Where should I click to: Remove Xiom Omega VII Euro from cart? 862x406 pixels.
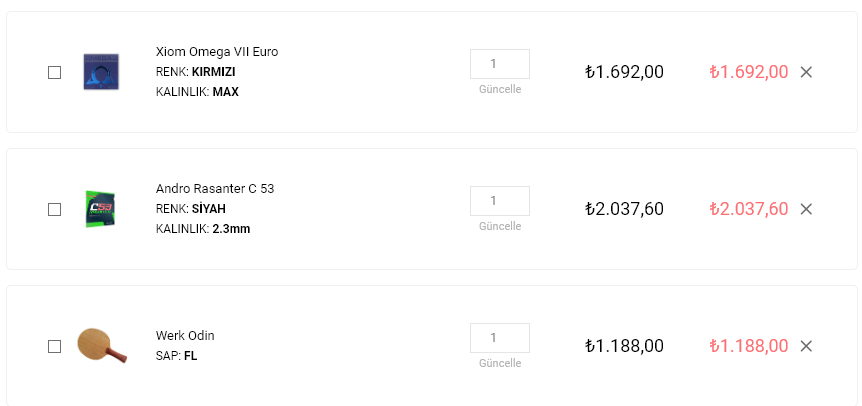pos(806,72)
